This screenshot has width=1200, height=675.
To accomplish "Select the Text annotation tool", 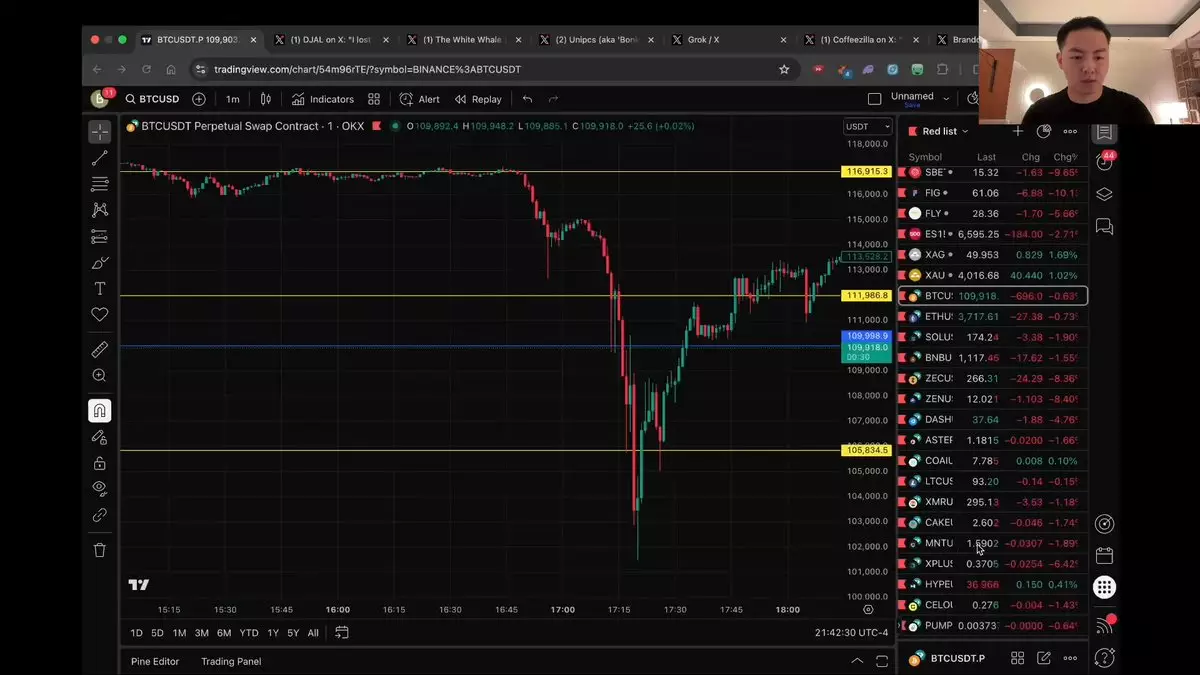I will click(x=100, y=289).
